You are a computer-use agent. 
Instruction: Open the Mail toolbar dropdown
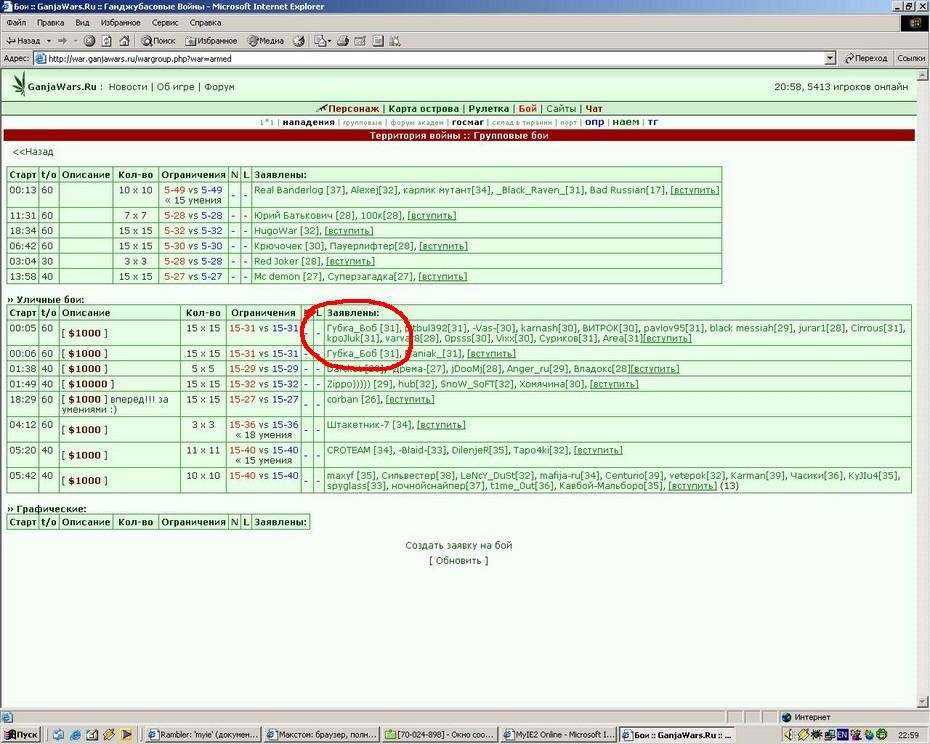click(x=322, y=41)
